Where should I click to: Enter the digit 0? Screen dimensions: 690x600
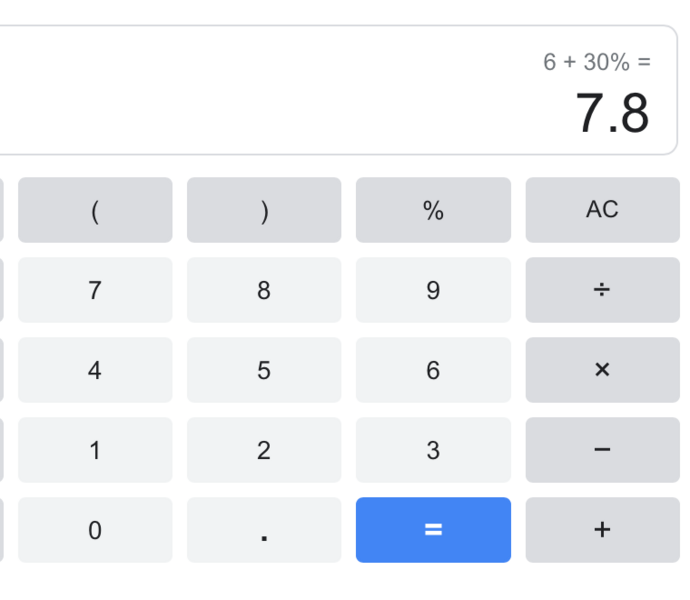pyautogui.click(x=95, y=530)
